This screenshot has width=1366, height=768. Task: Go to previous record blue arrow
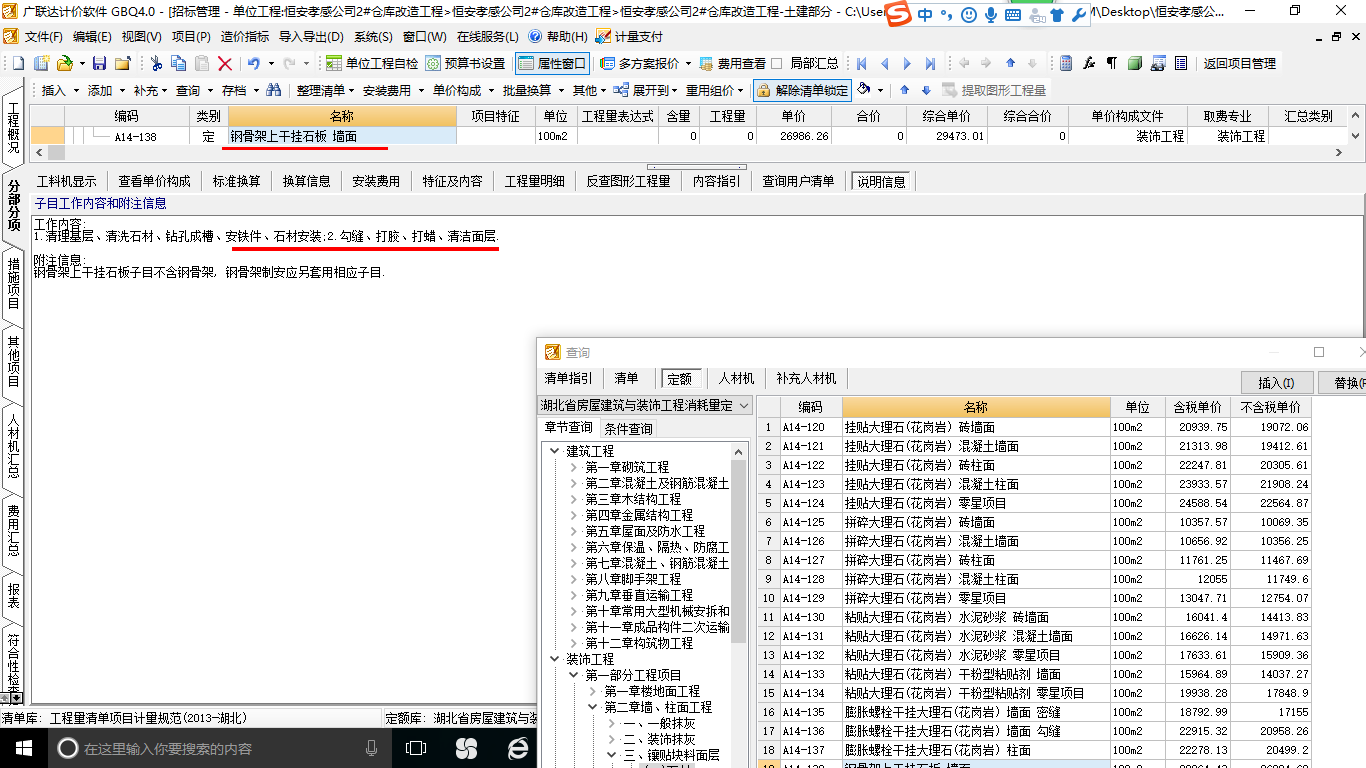point(883,63)
